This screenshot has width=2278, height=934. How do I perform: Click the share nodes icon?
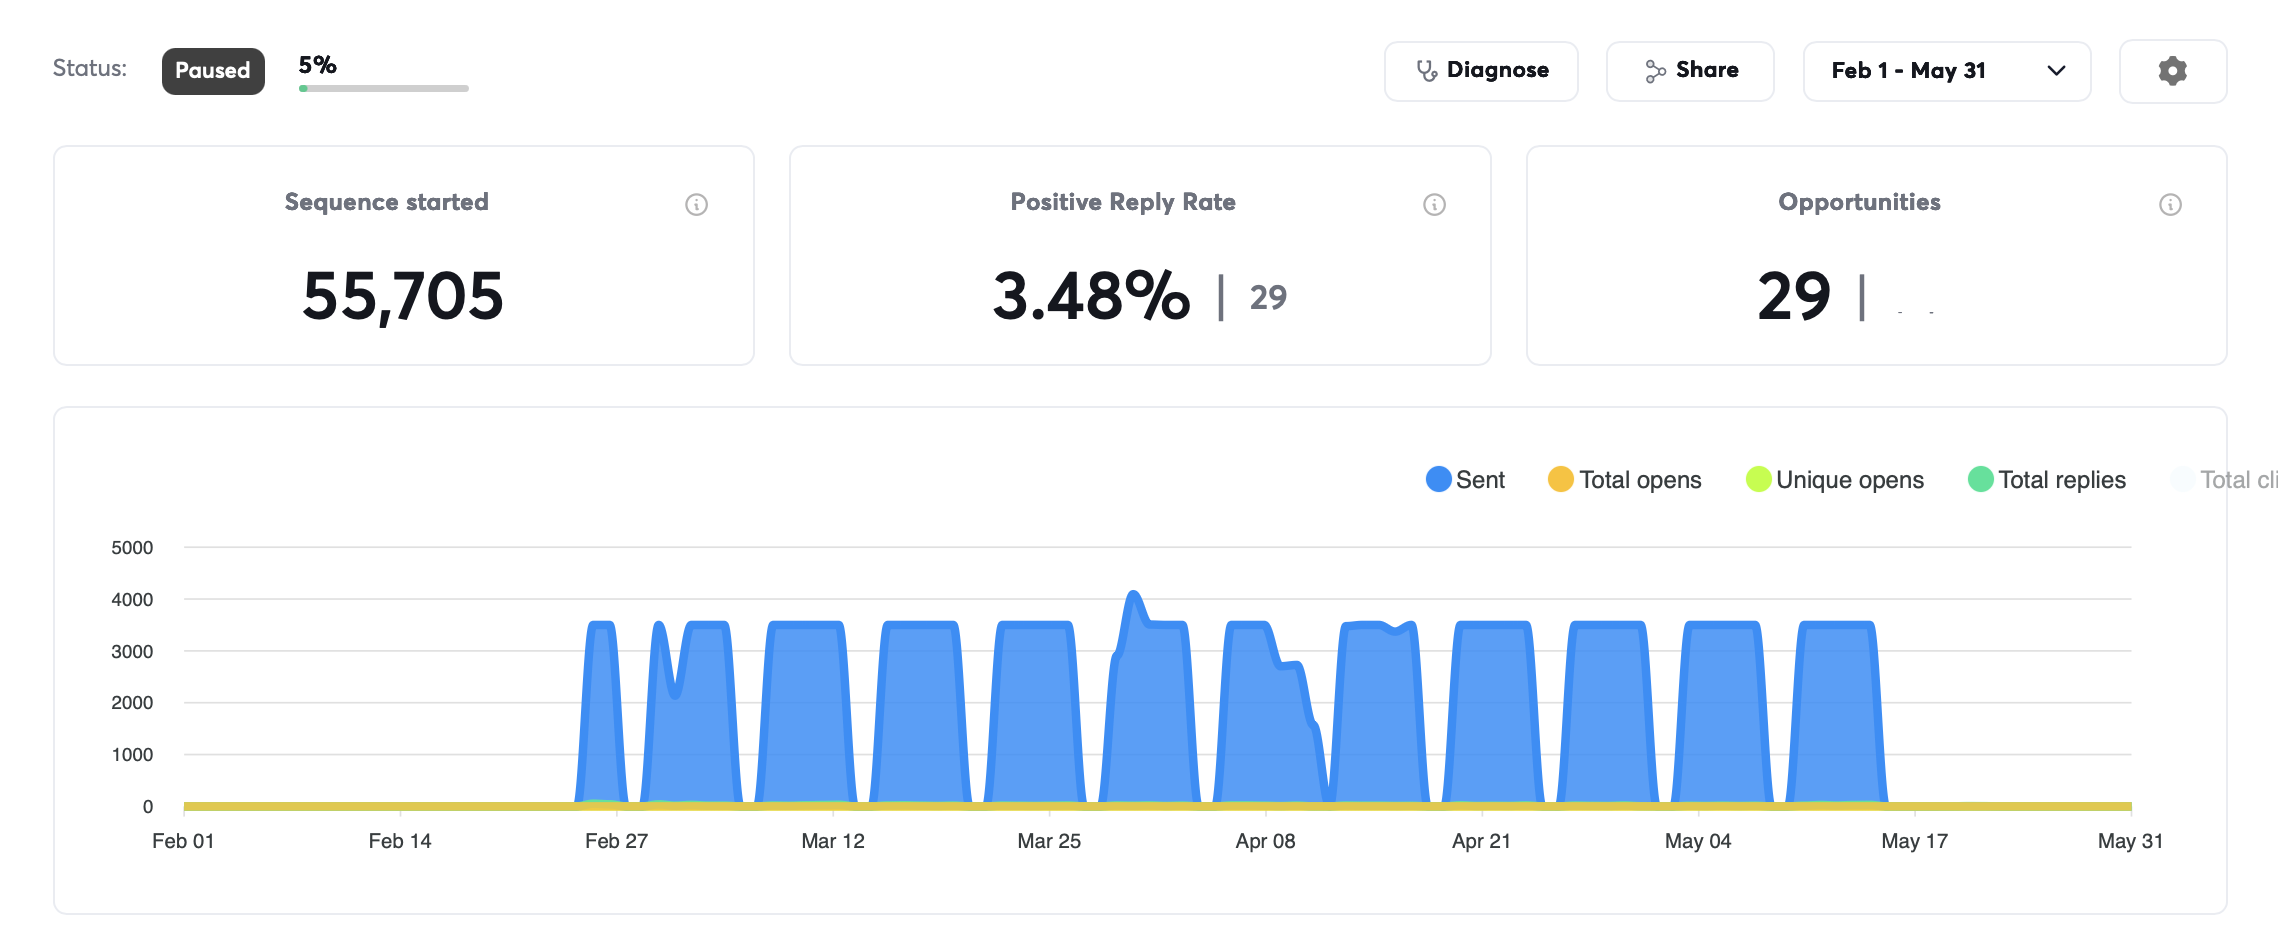[1655, 71]
